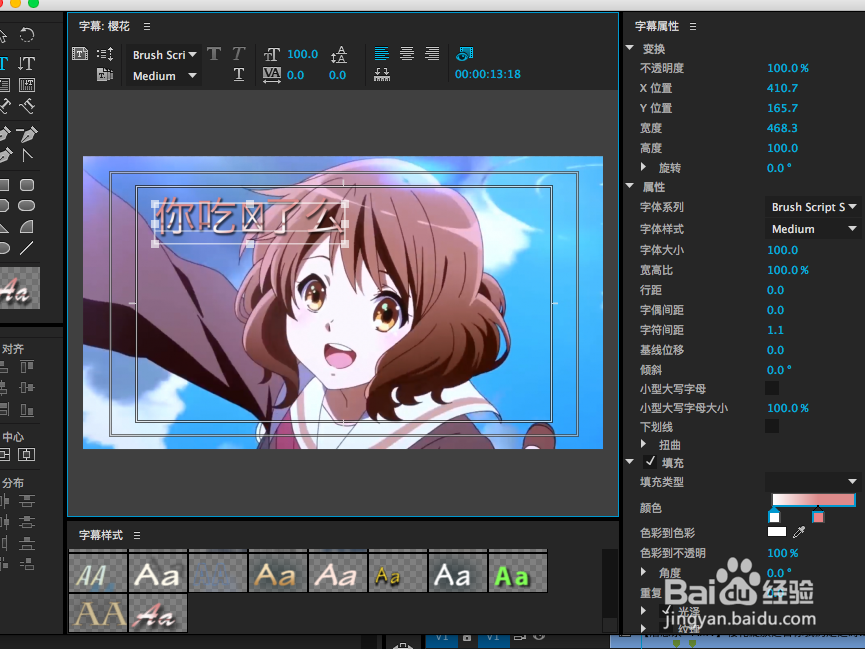The height and width of the screenshot is (649, 865).
Task: Align selected objects to vertical top
Action: click(26, 367)
